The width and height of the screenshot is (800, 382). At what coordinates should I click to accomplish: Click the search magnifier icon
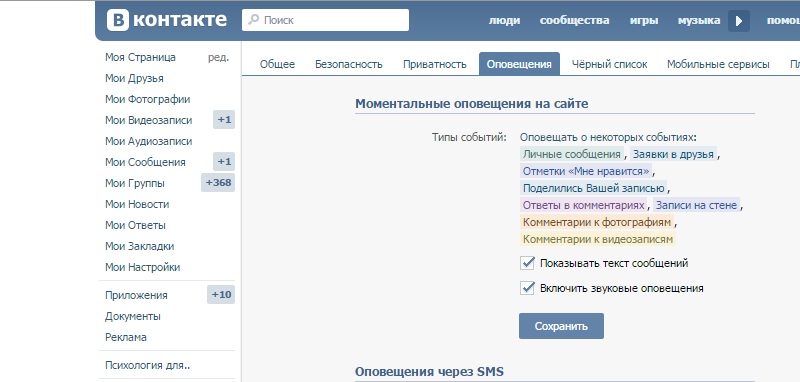coord(253,20)
